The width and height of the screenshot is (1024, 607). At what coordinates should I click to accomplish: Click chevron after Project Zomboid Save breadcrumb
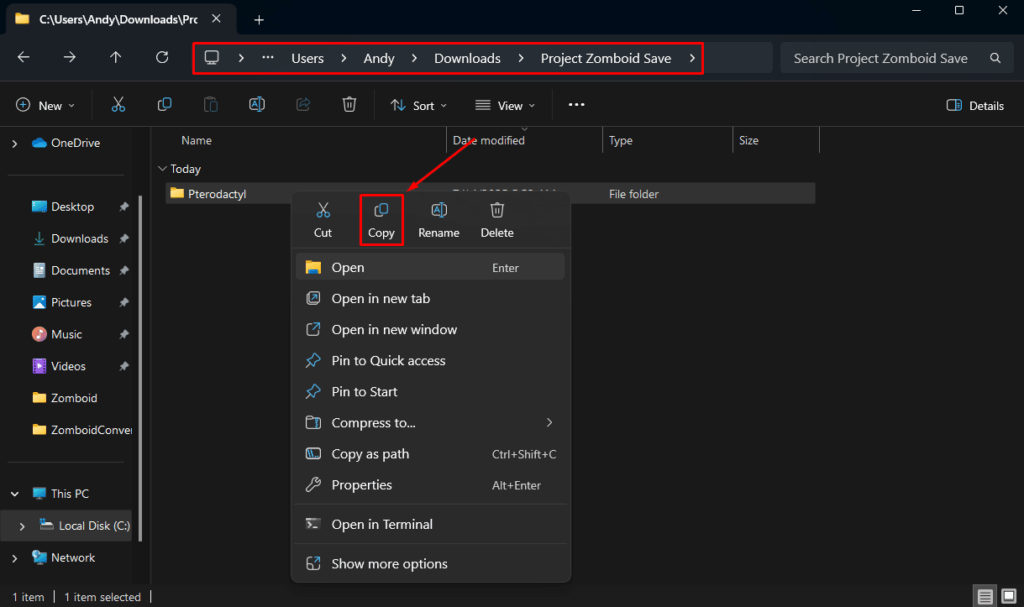[x=692, y=58]
